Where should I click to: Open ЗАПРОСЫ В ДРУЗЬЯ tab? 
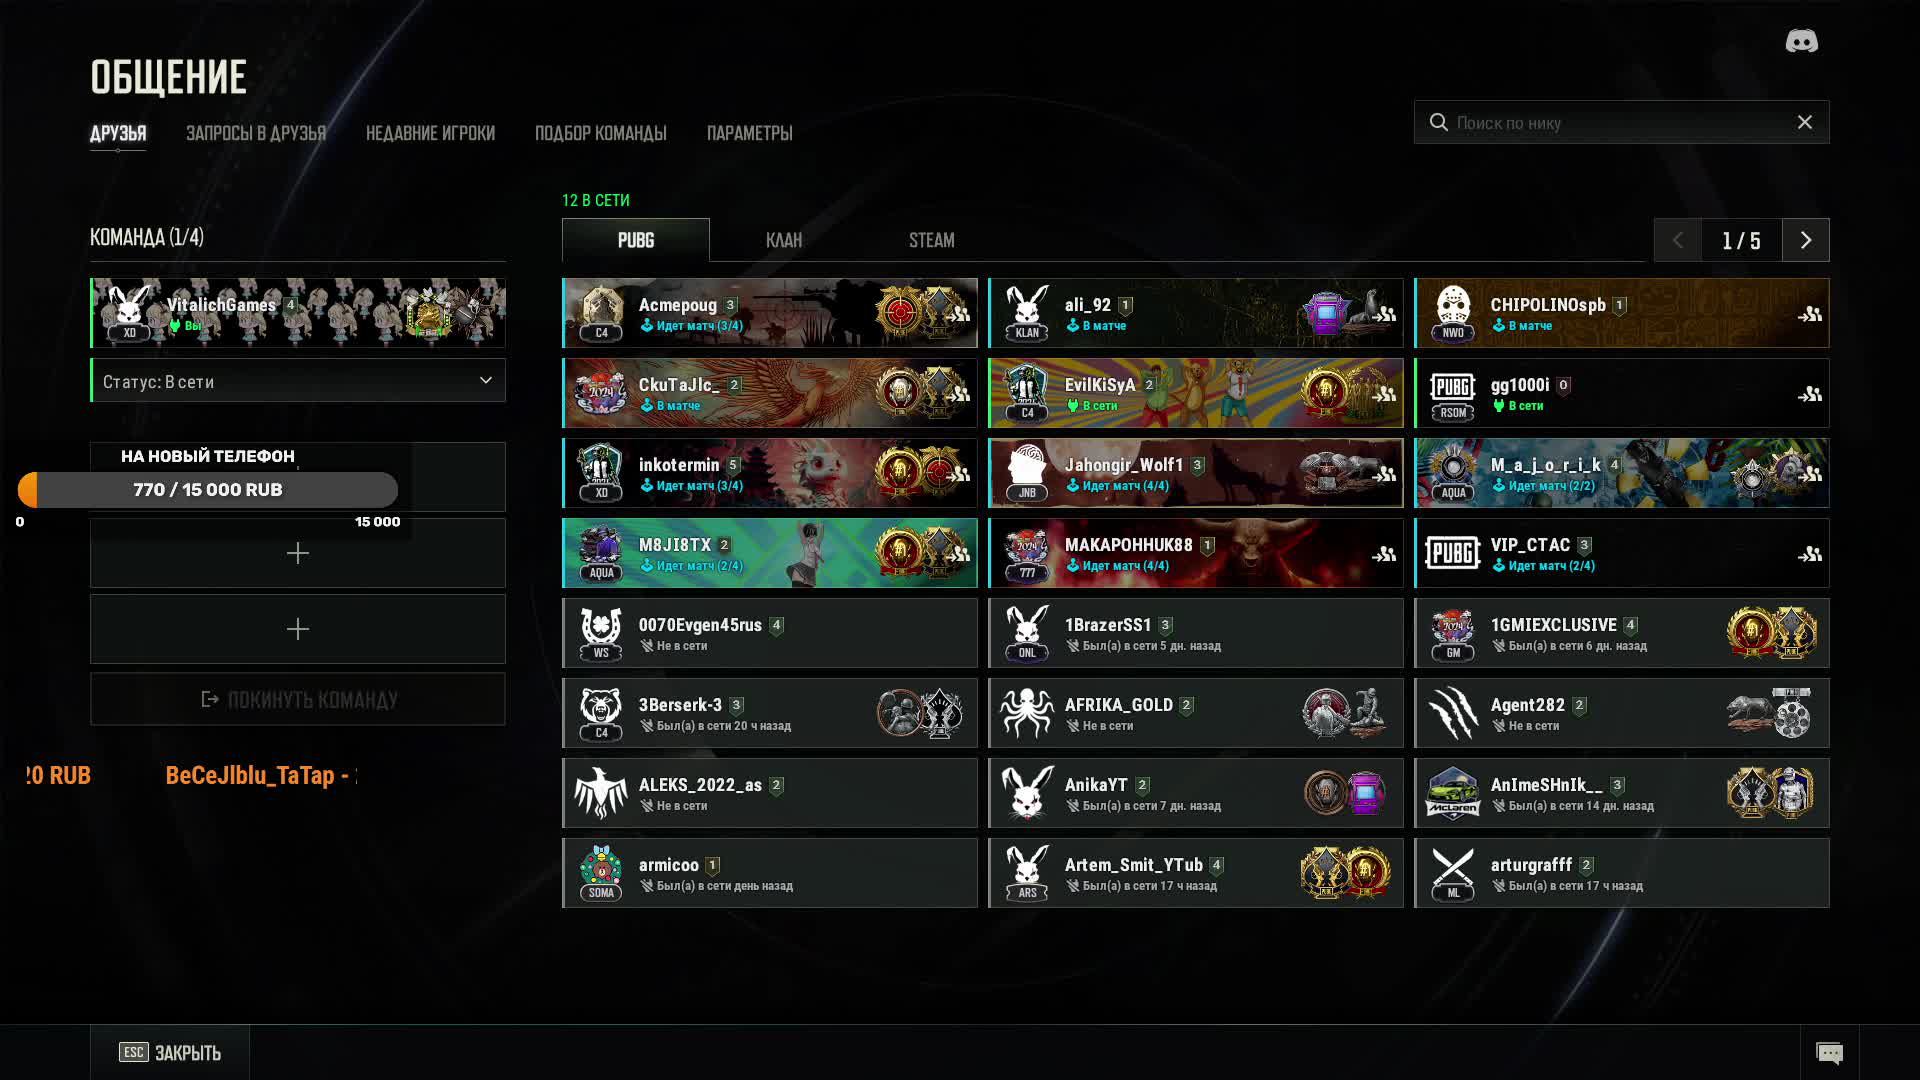pyautogui.click(x=256, y=133)
